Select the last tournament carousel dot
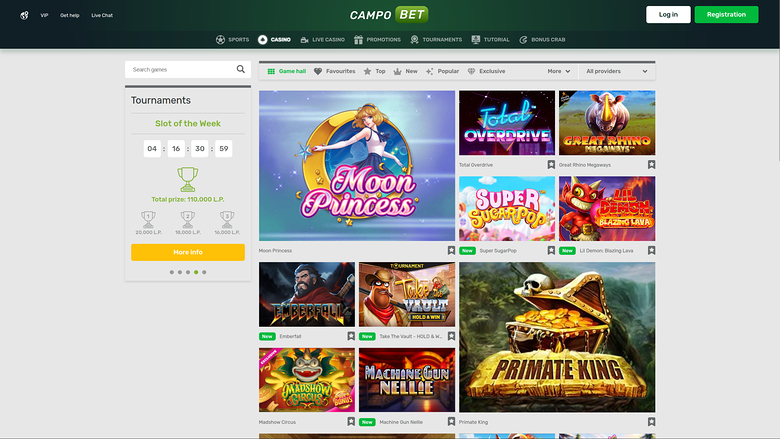 tap(204, 272)
